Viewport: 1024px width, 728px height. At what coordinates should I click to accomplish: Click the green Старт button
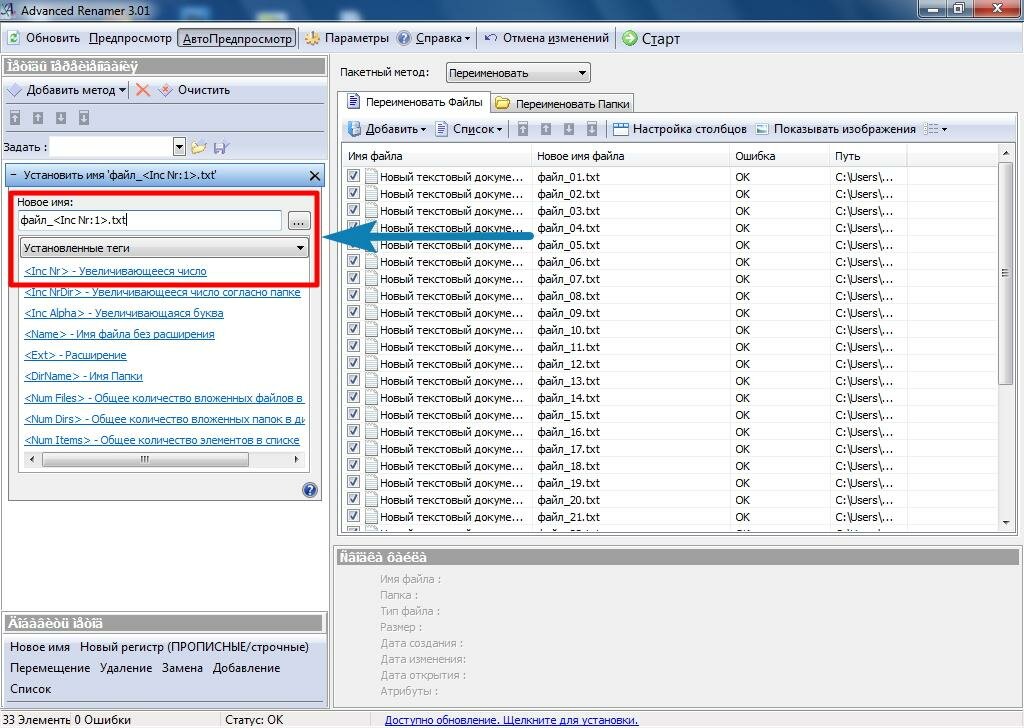point(651,39)
